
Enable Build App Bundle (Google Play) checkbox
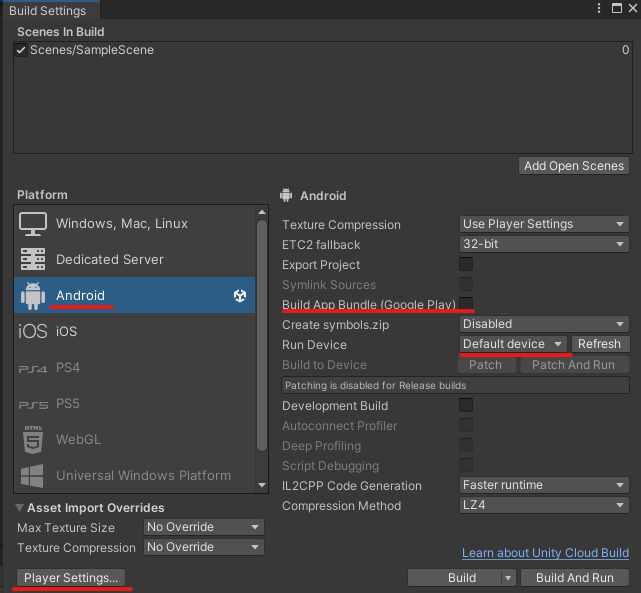[466, 304]
